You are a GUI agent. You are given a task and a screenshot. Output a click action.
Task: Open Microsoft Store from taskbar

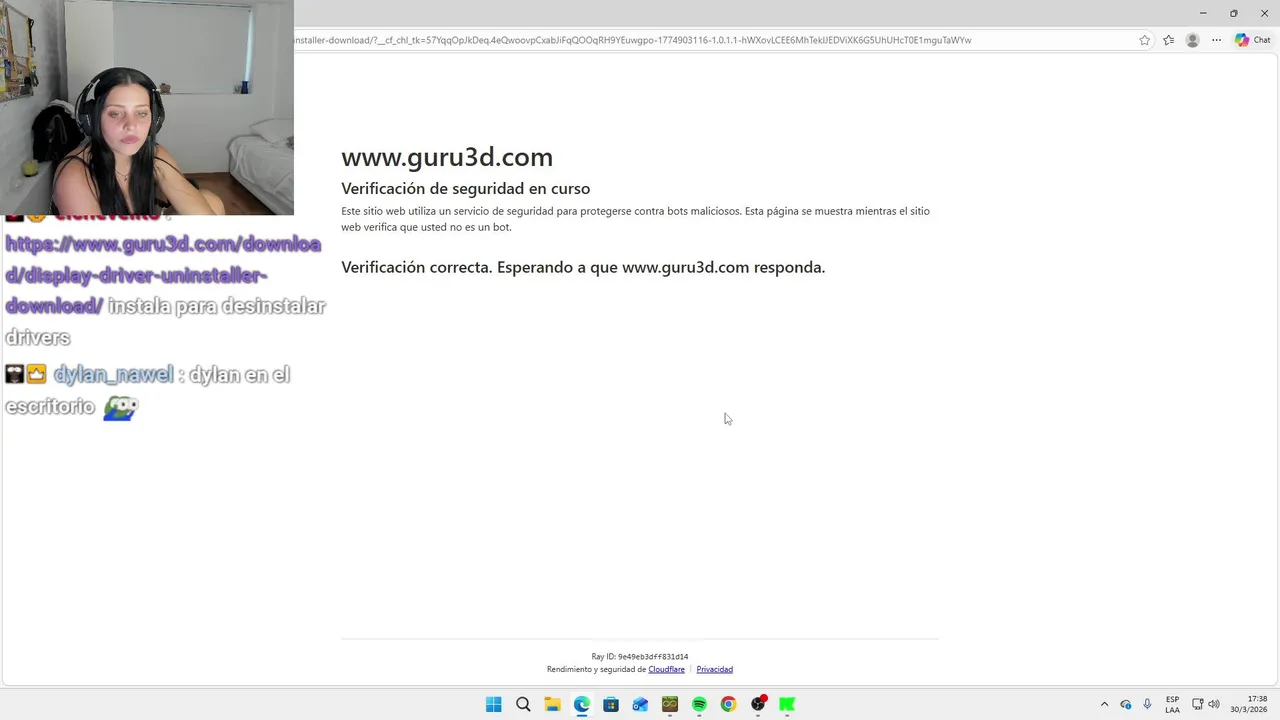coord(611,704)
